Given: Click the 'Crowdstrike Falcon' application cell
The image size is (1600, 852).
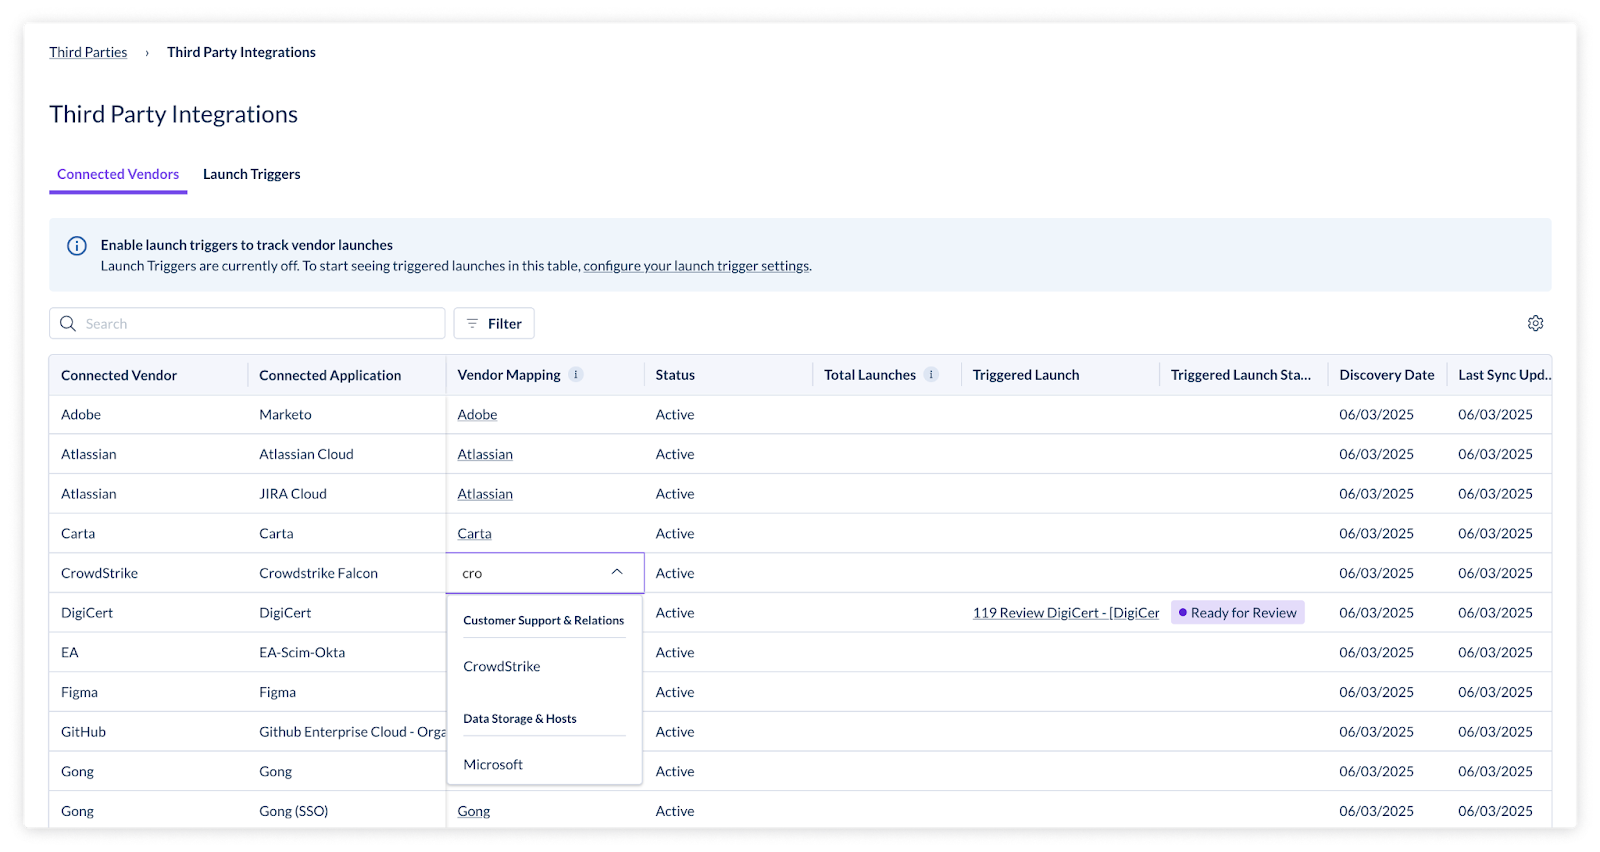Looking at the screenshot, I should coord(318,573).
